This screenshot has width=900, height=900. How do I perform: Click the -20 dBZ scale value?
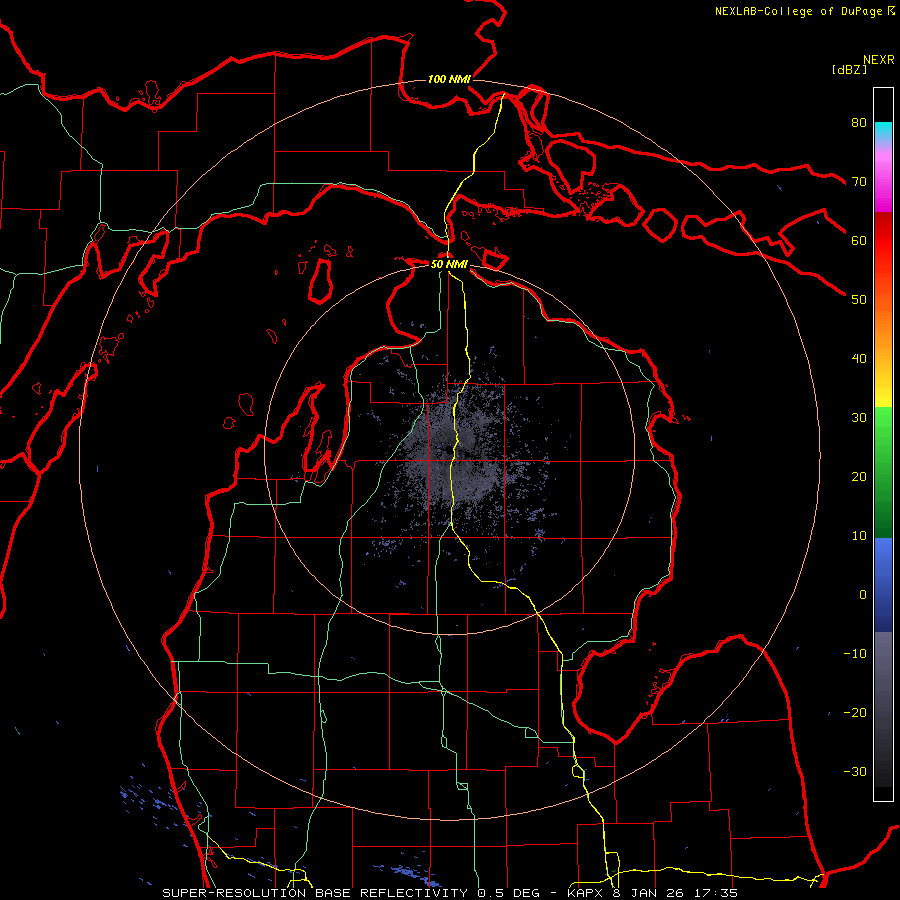(855, 713)
